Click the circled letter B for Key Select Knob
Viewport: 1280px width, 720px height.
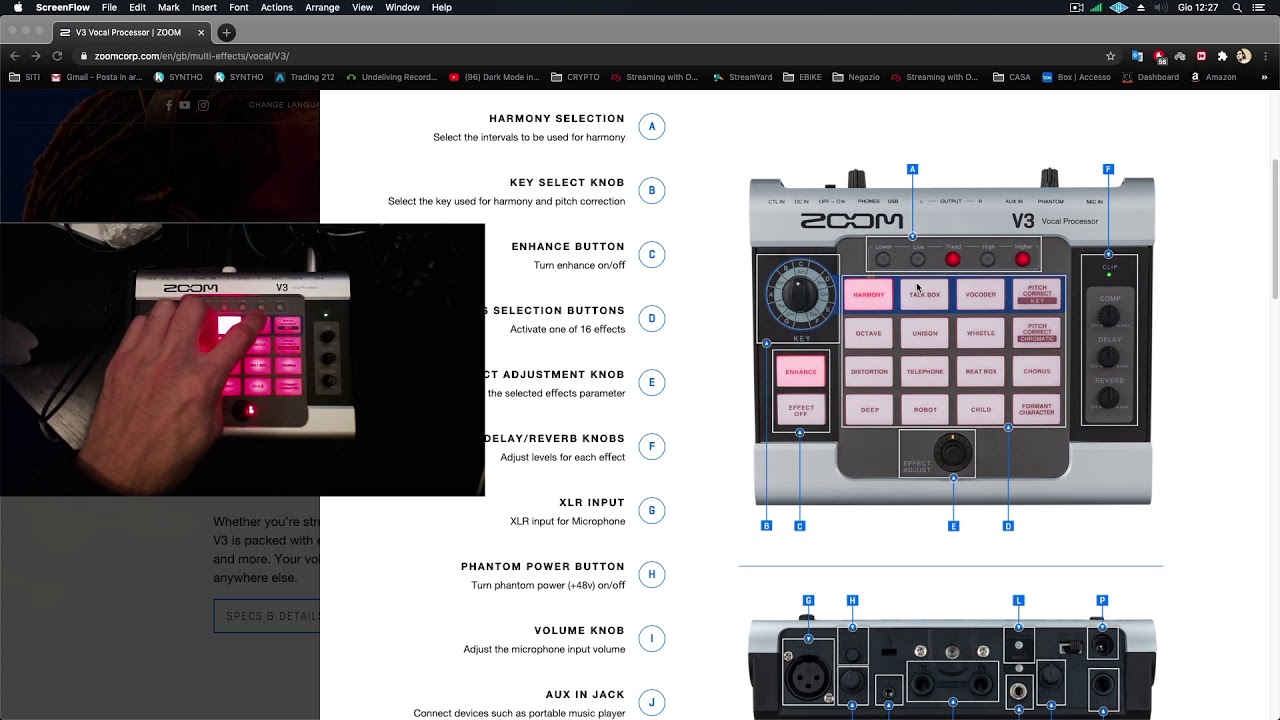[652, 191]
